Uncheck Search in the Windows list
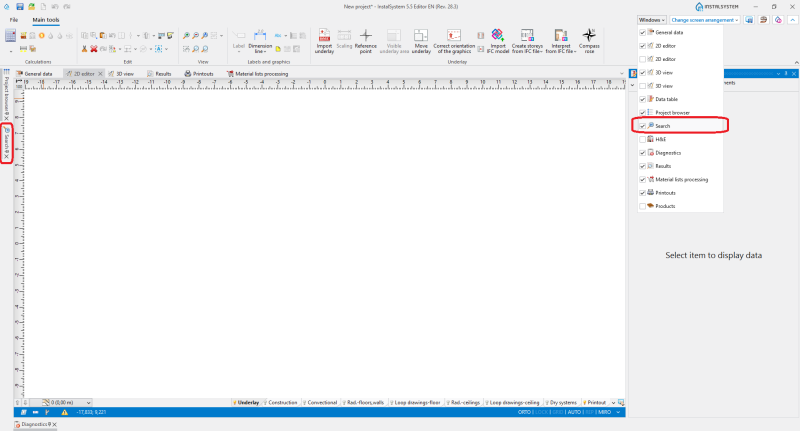Viewport: 800px width, 431px height. tap(643, 126)
